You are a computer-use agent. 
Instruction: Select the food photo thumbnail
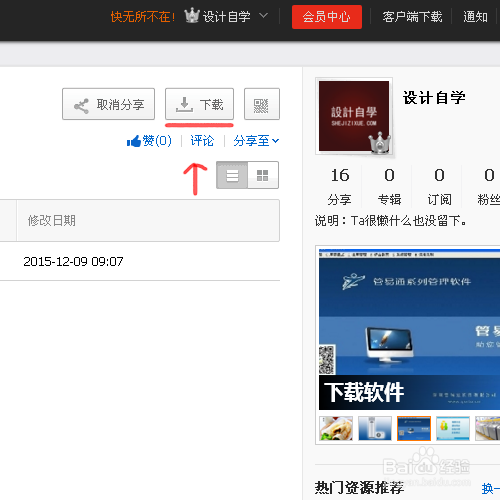336,428
